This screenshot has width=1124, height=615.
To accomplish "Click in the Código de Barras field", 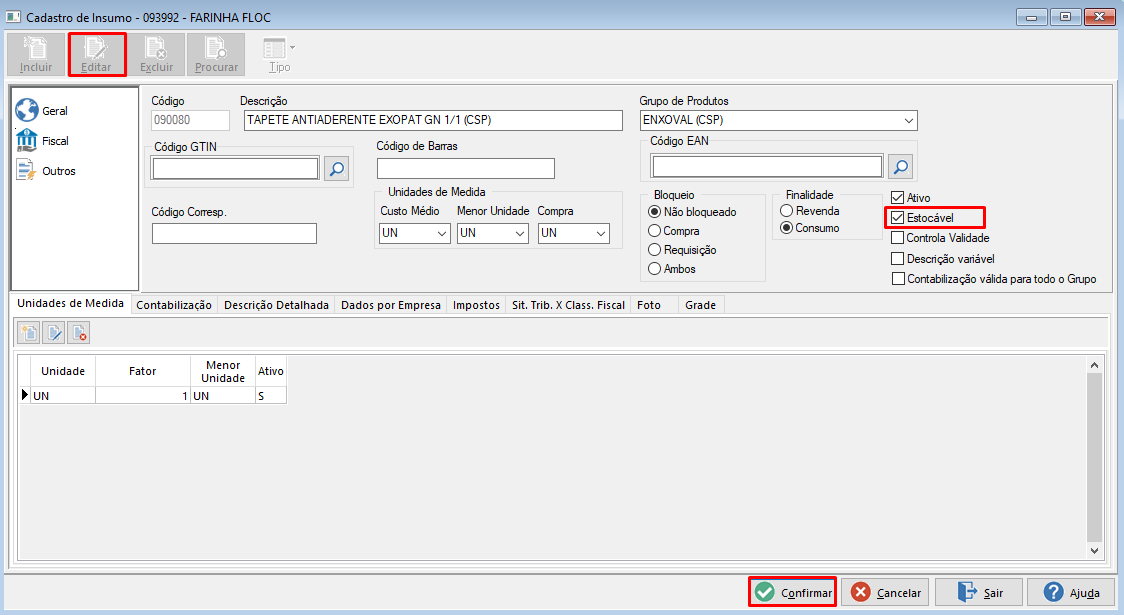I will click(466, 168).
